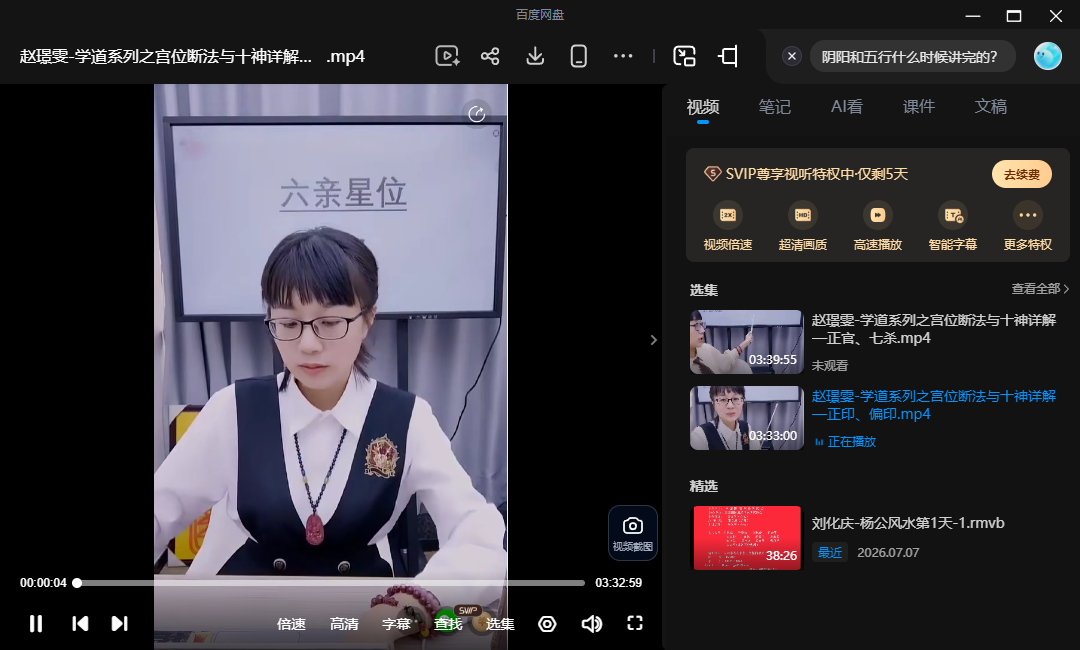Image resolution: width=1080 pixels, height=650 pixels.
Task: Click thumbnail with duration 03:33:00
Action: point(747,417)
